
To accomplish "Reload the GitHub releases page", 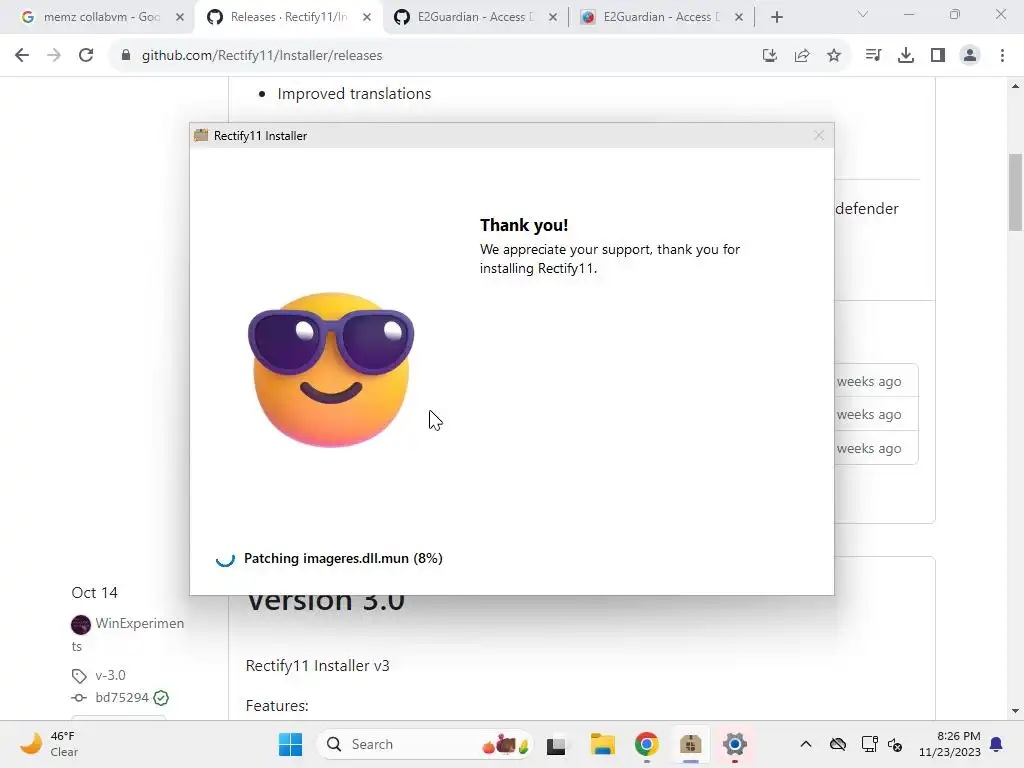I will tap(86, 56).
